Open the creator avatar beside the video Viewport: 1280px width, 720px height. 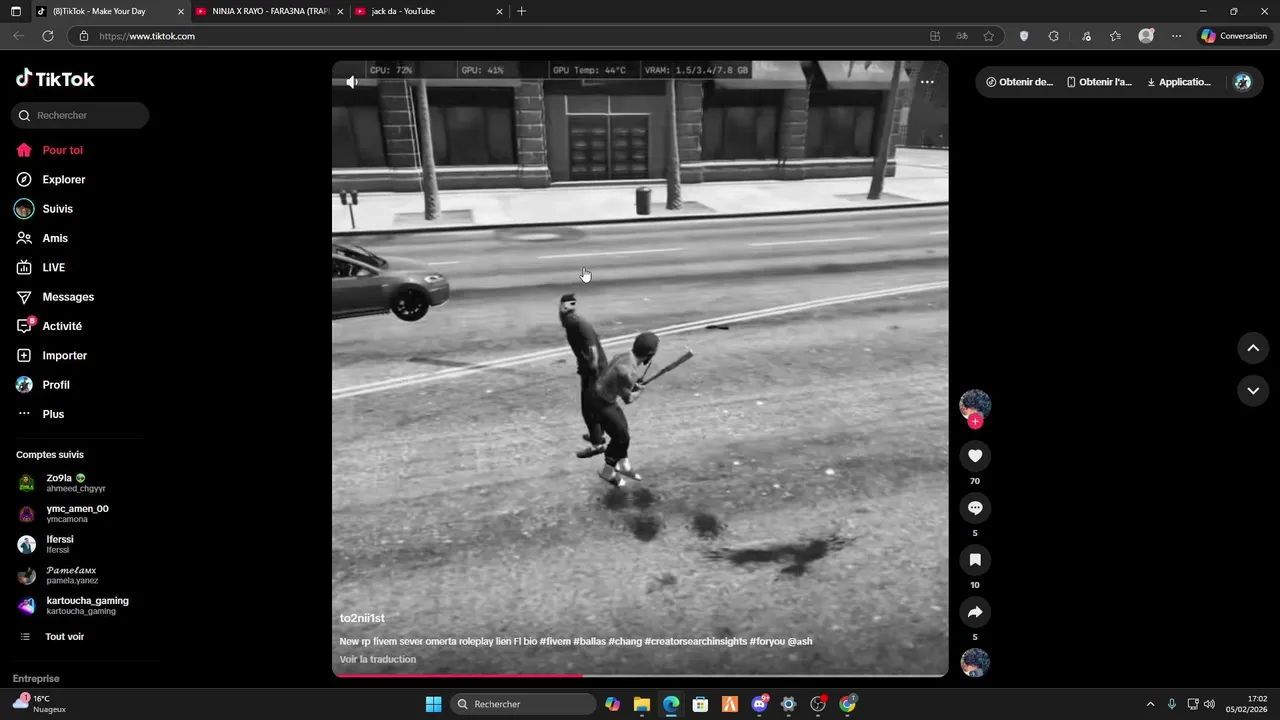click(x=975, y=404)
